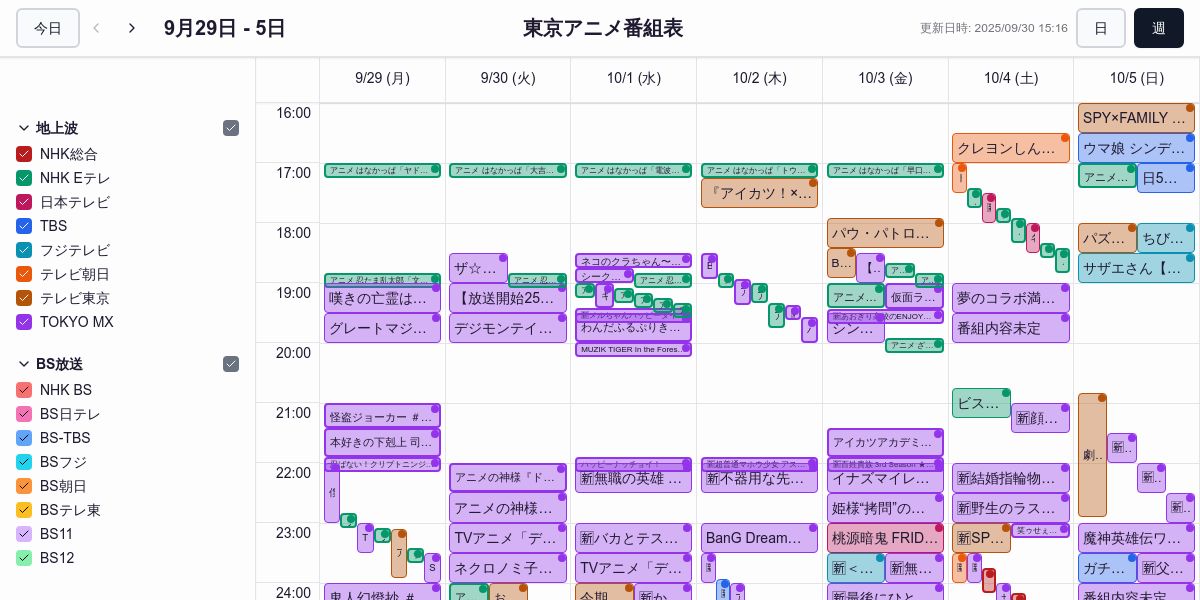Toggle all BS放送 channels checkbox
1200x600 pixels.
[231, 364]
